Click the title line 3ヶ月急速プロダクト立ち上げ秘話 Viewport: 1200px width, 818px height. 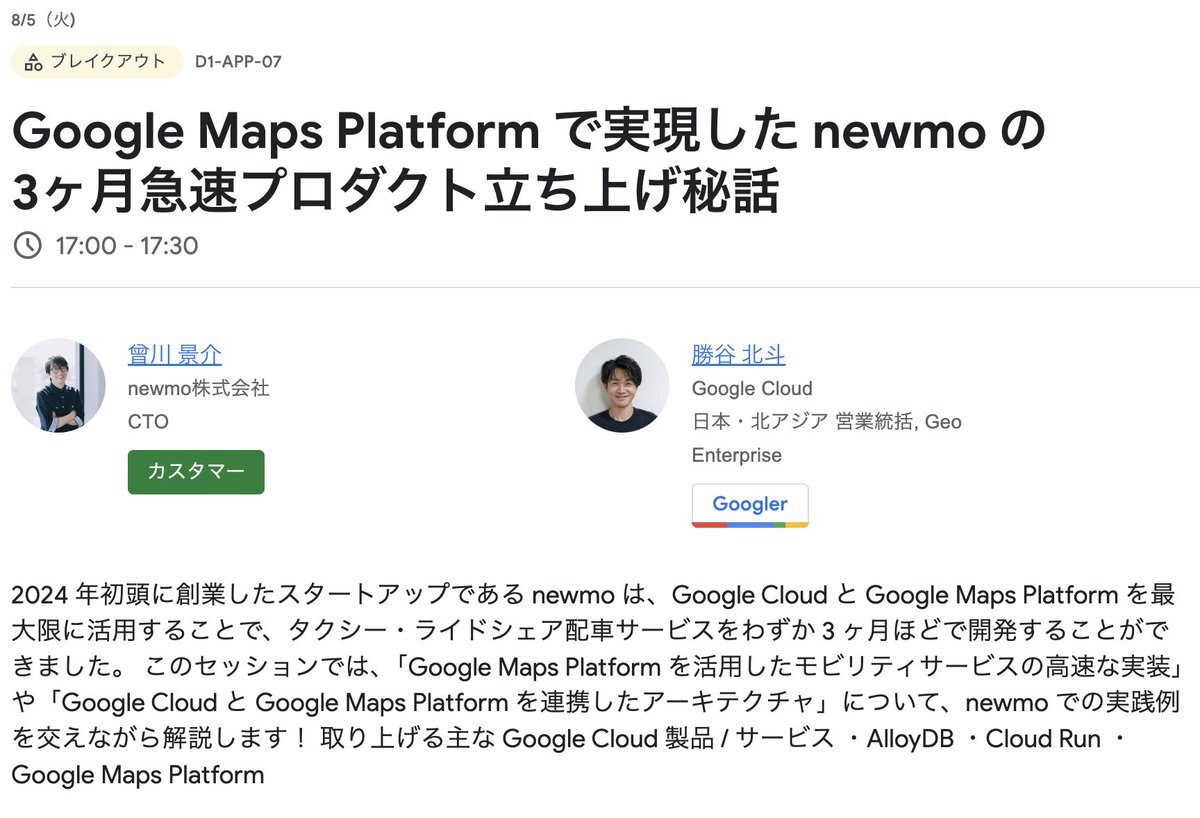[395, 192]
